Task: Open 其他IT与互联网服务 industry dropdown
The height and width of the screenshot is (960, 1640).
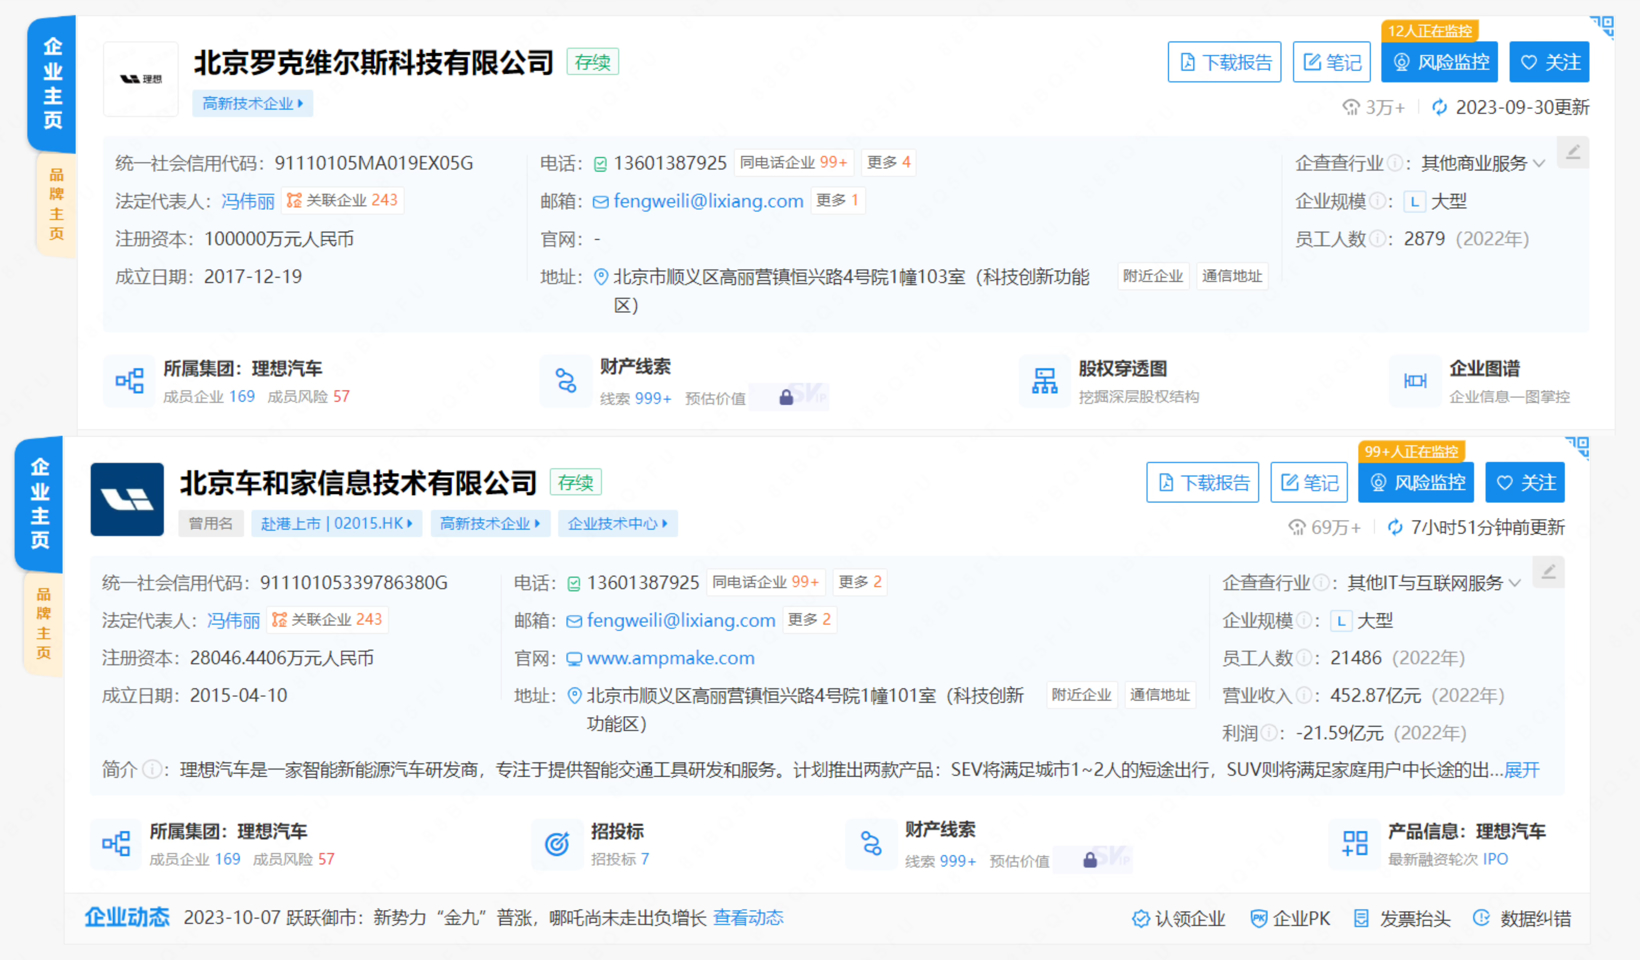Action: (1435, 583)
